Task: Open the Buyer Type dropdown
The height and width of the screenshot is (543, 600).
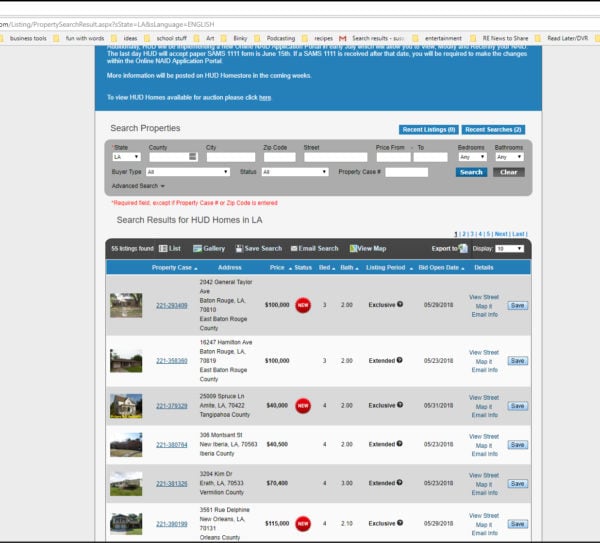Action: coord(188,172)
